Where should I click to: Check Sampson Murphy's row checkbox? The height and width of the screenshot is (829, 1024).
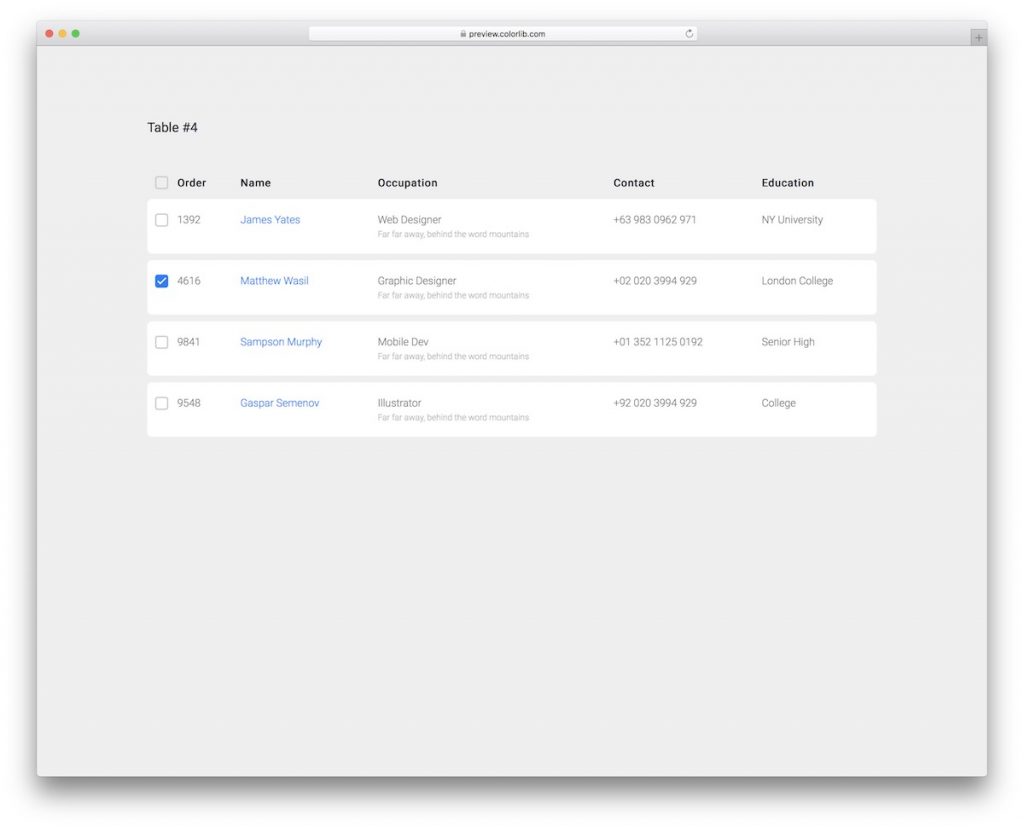coord(161,342)
